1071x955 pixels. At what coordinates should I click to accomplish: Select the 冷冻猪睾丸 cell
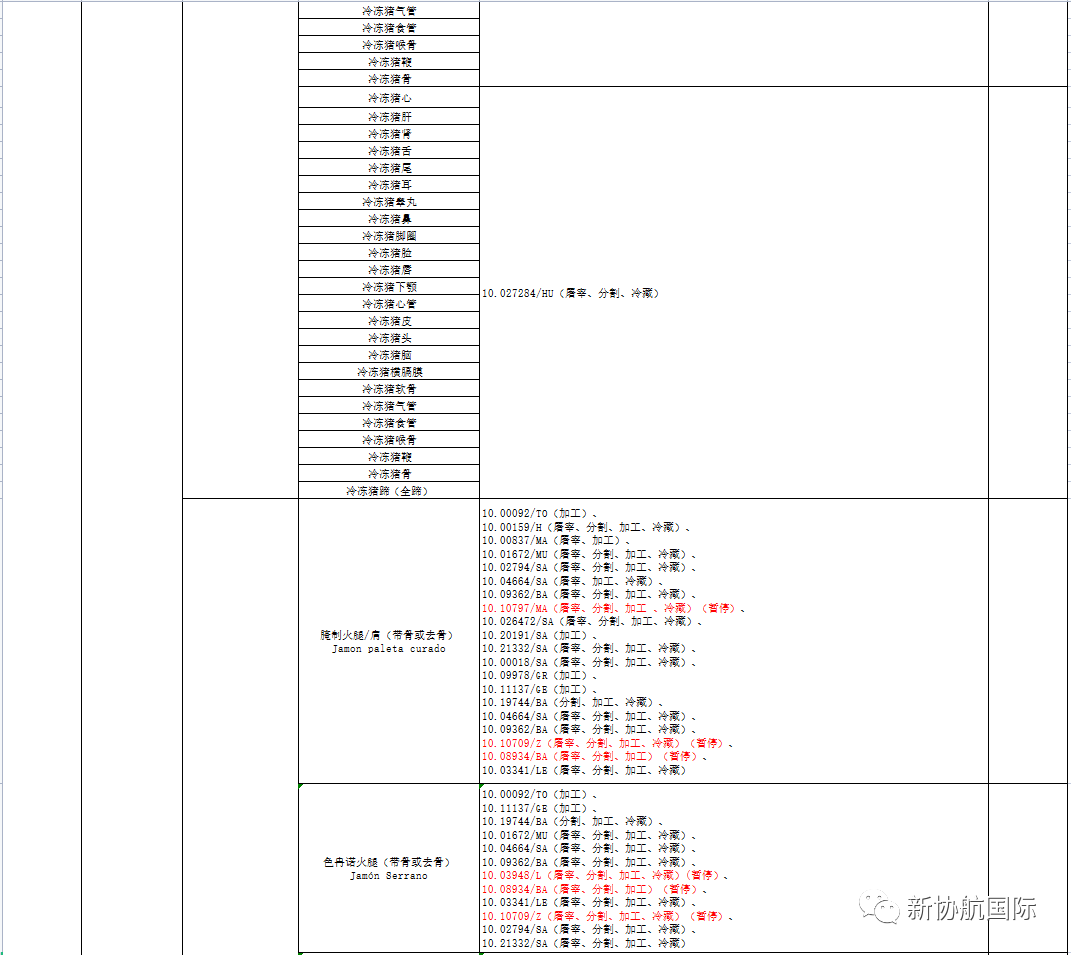point(389,202)
